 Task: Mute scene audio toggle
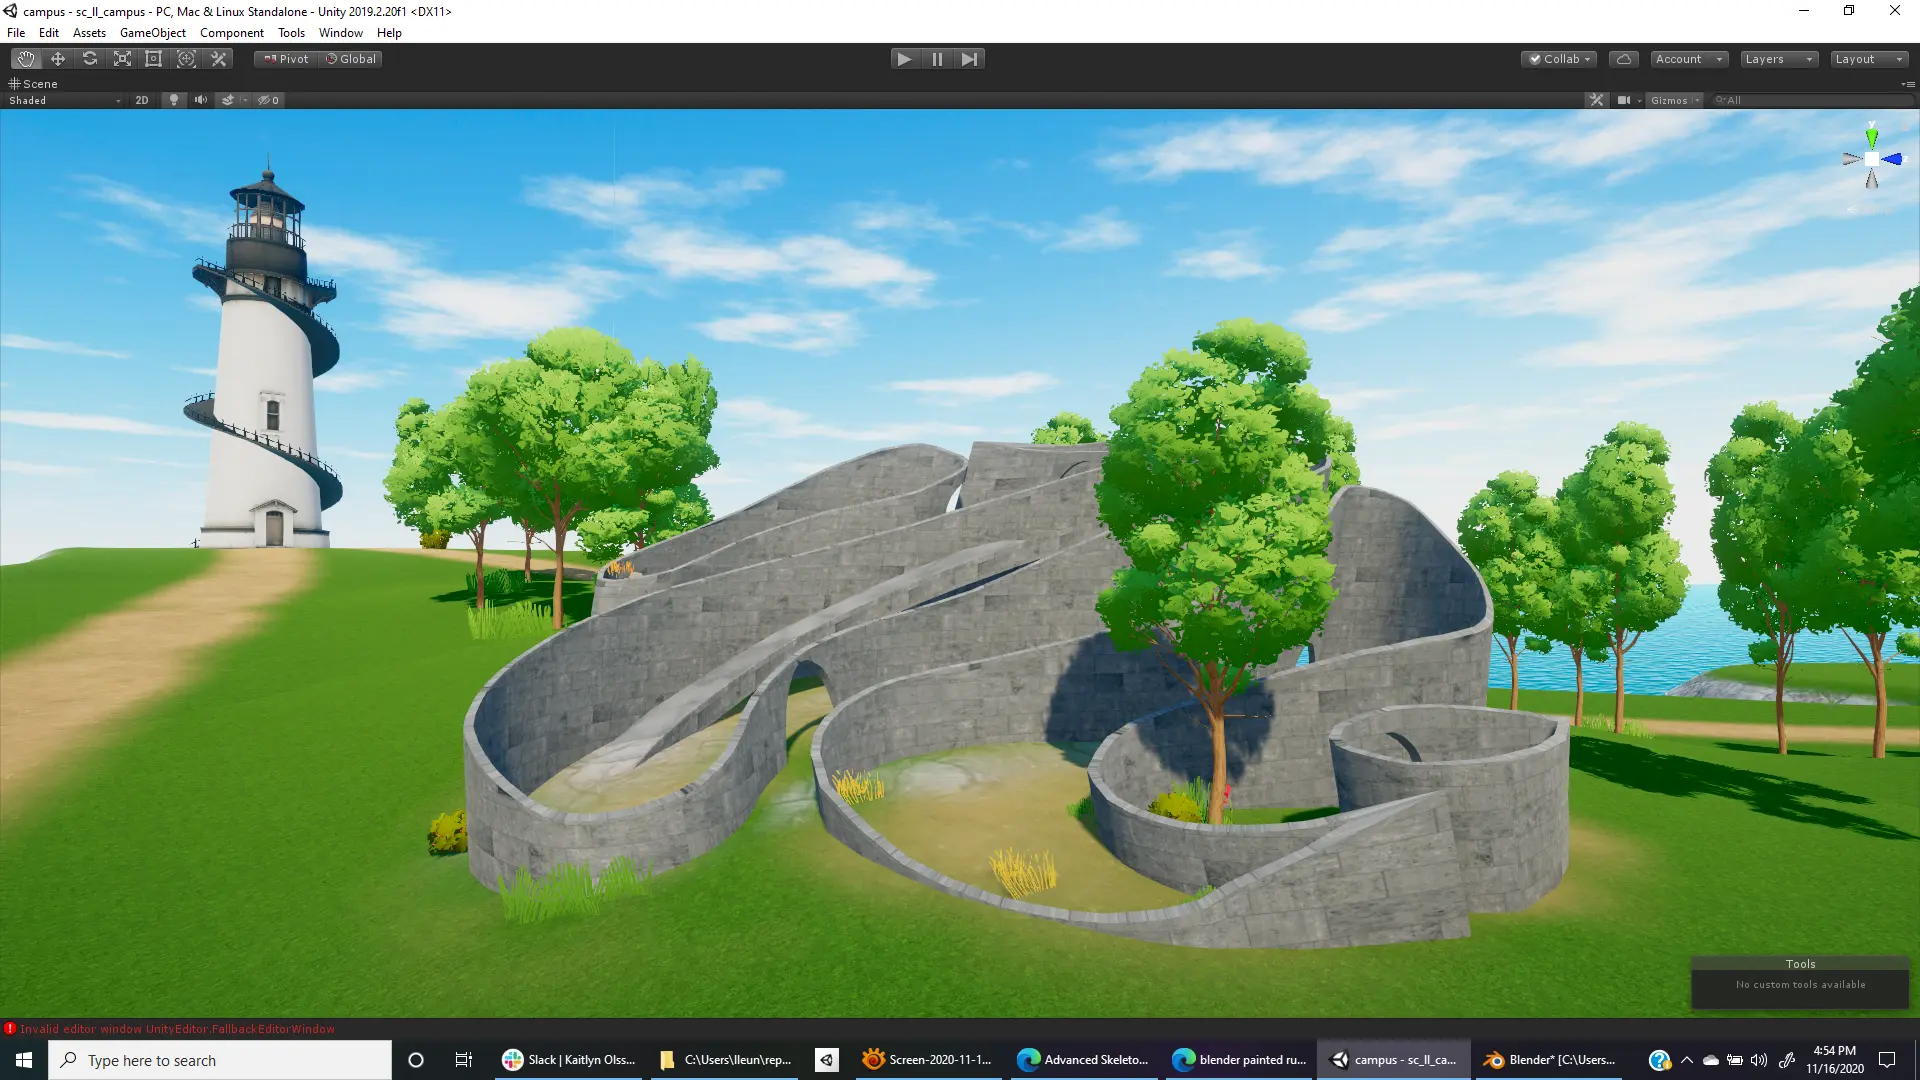[200, 100]
